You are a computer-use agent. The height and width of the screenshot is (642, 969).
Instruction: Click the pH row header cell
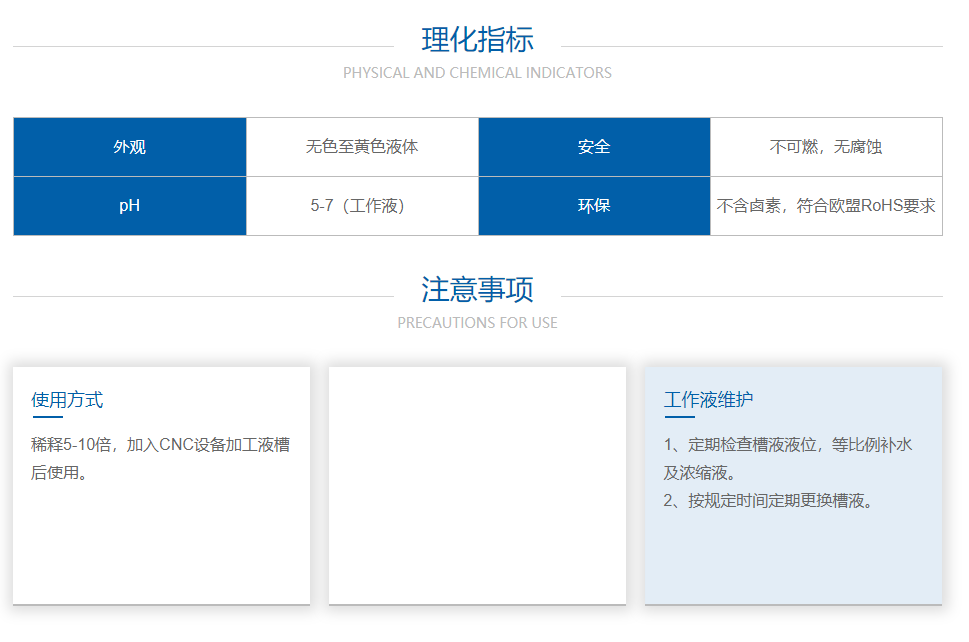[x=130, y=206]
